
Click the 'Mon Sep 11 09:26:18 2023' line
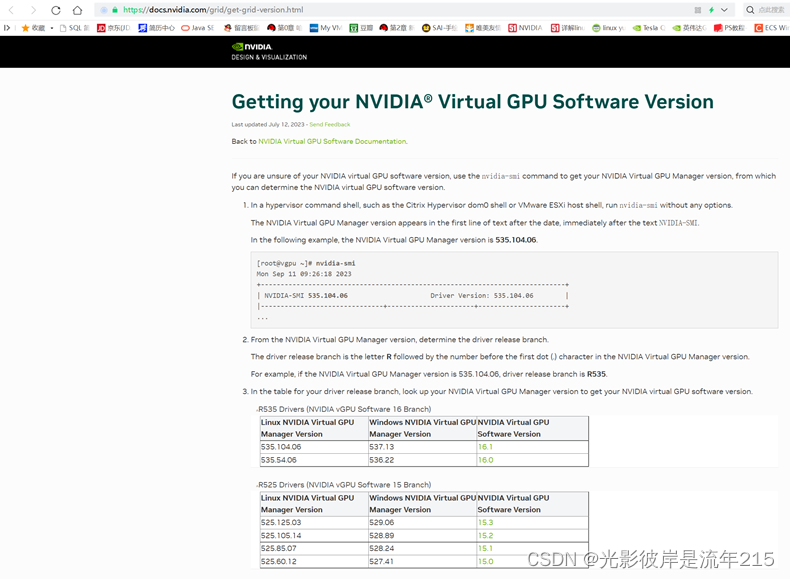[304, 274]
